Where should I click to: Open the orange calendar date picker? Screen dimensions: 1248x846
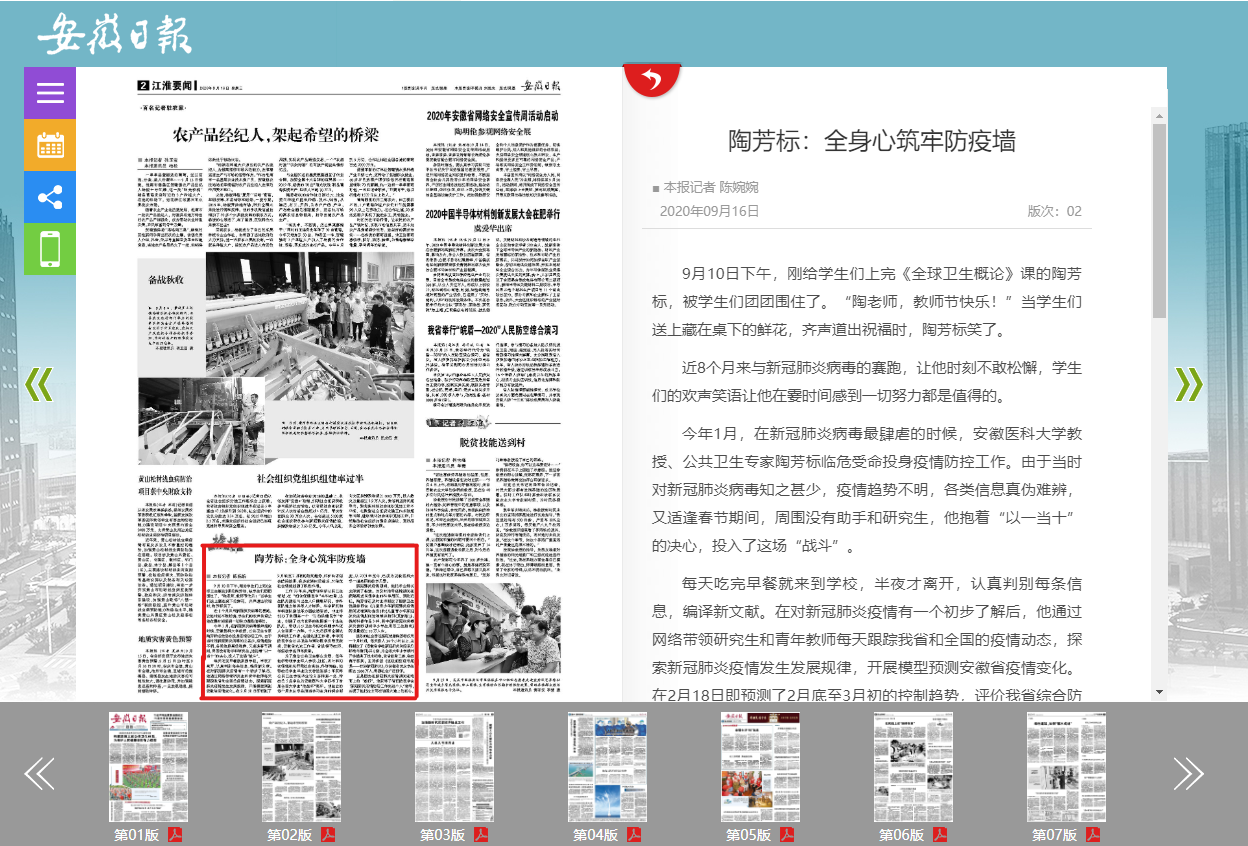(50, 145)
